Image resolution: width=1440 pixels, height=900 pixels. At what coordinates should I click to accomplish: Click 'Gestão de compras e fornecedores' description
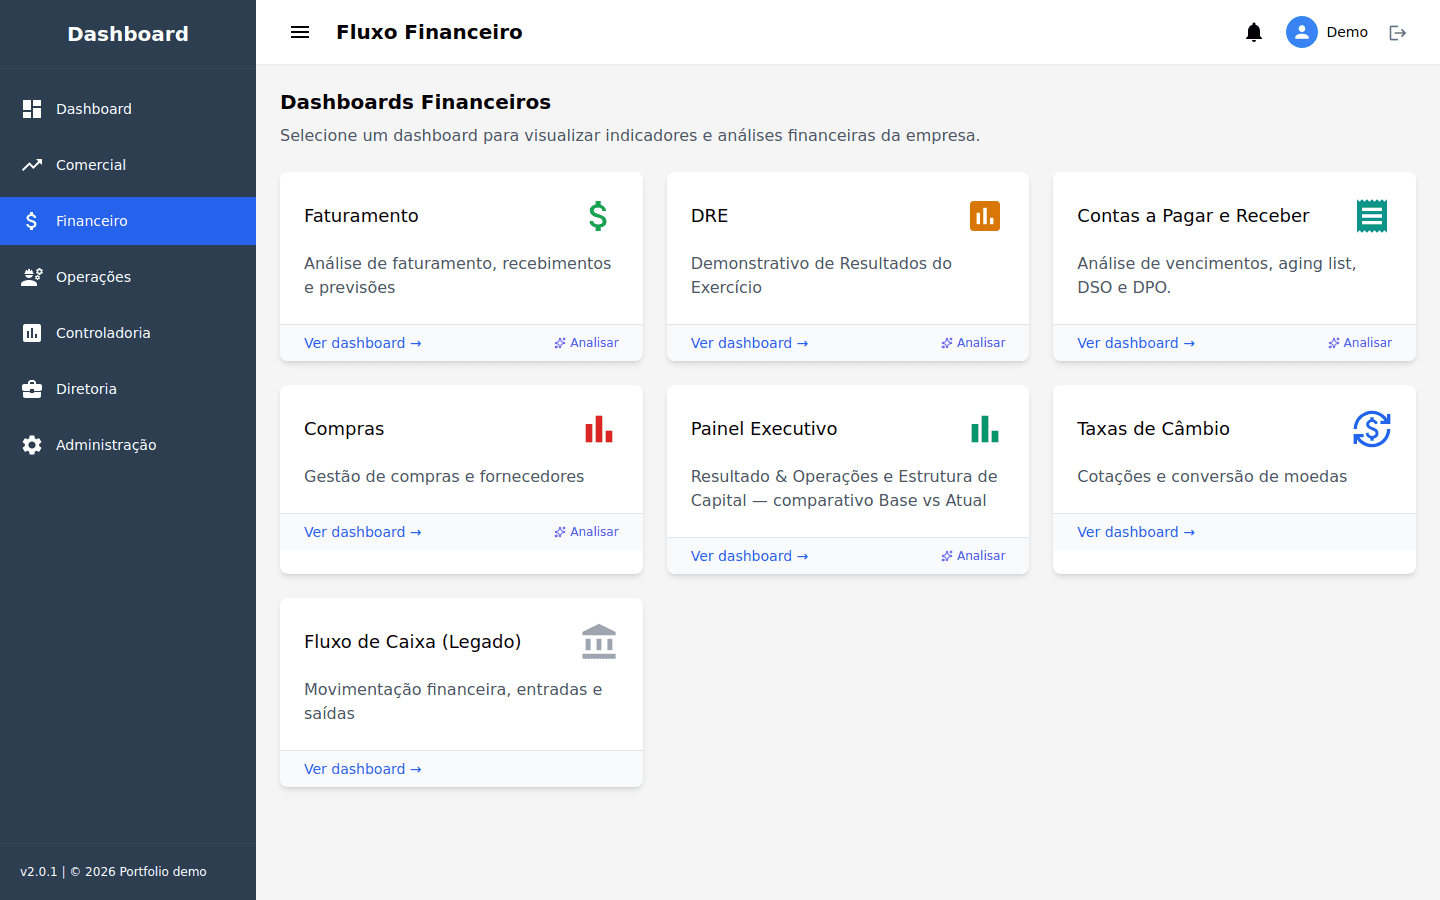tap(444, 477)
